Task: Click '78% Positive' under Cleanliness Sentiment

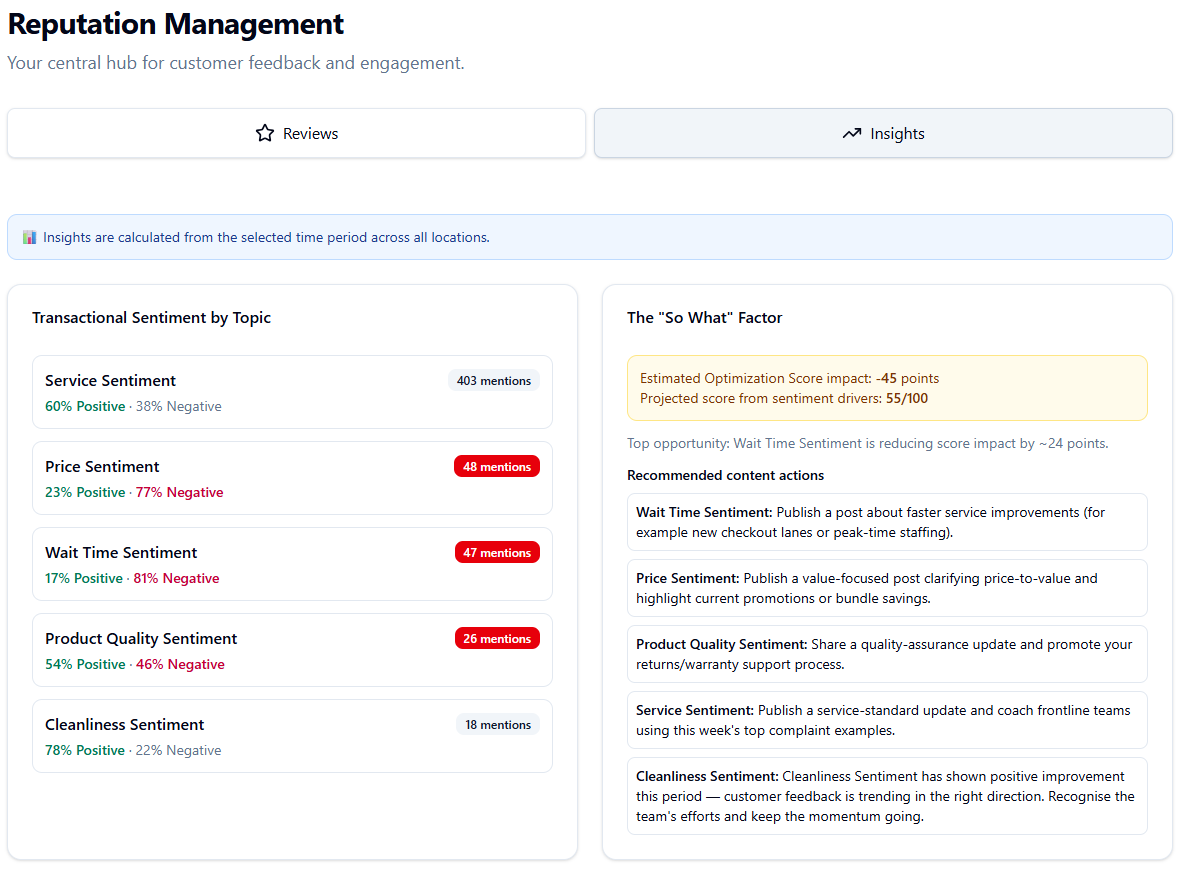Action: pyautogui.click(x=85, y=750)
